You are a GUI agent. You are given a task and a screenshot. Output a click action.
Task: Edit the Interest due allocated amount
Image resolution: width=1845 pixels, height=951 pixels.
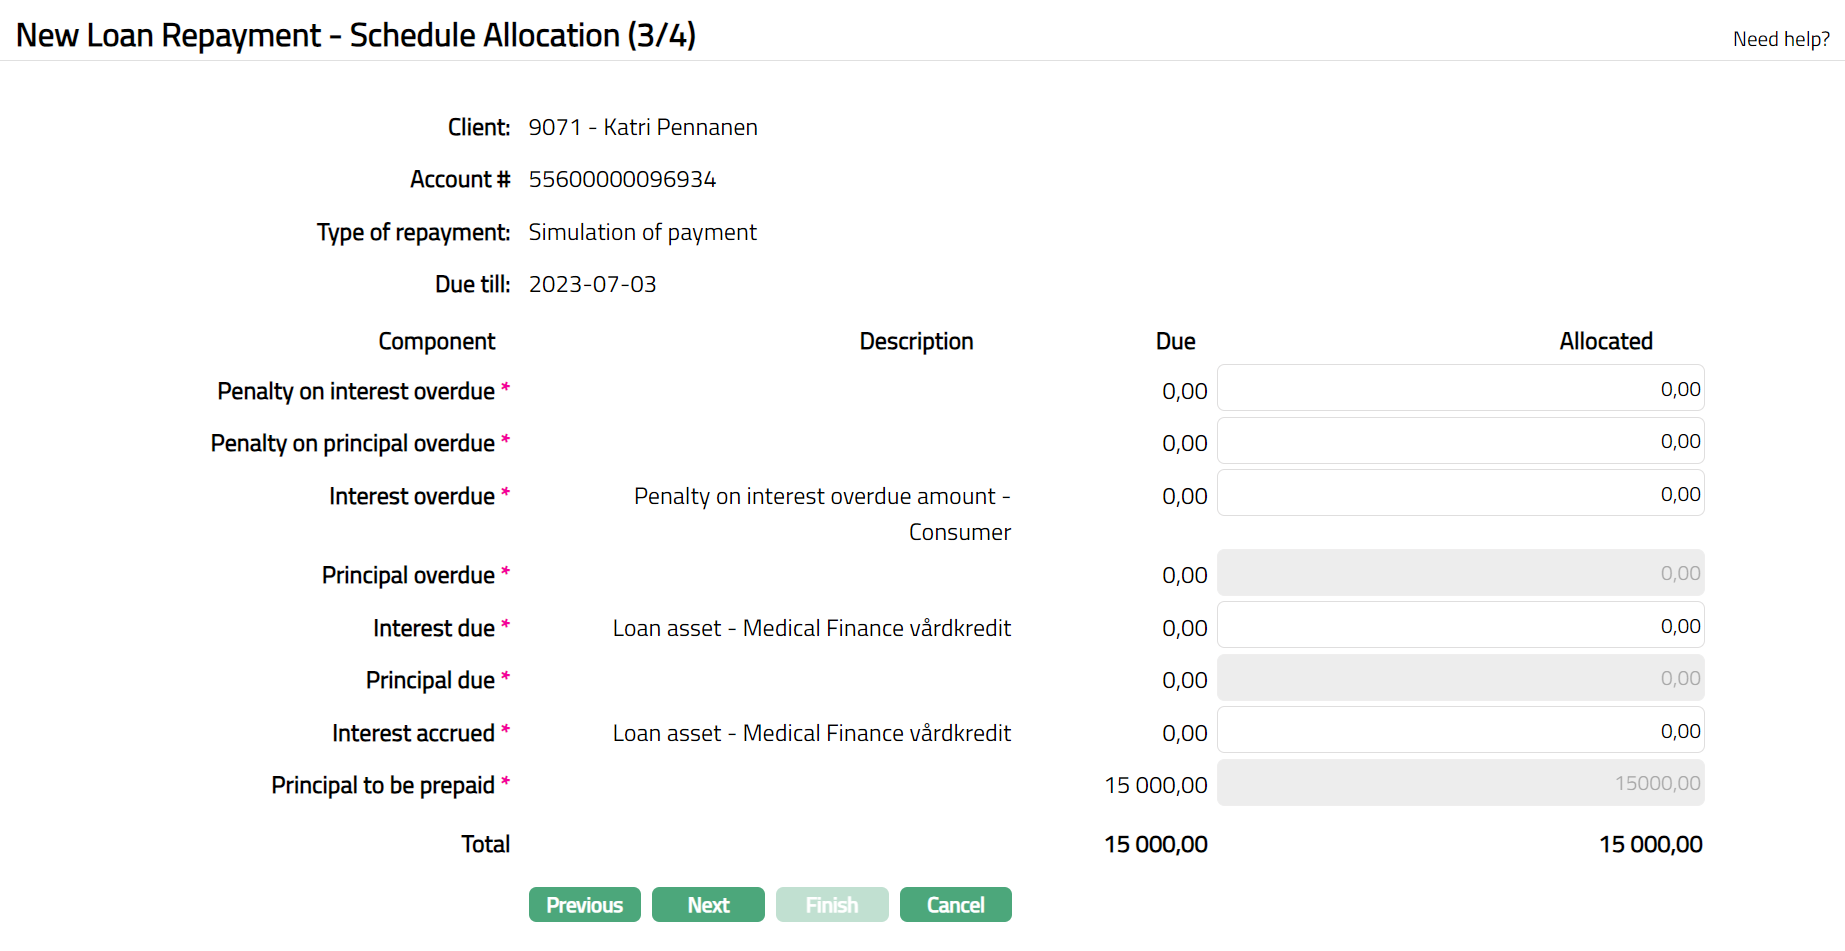click(x=1460, y=626)
